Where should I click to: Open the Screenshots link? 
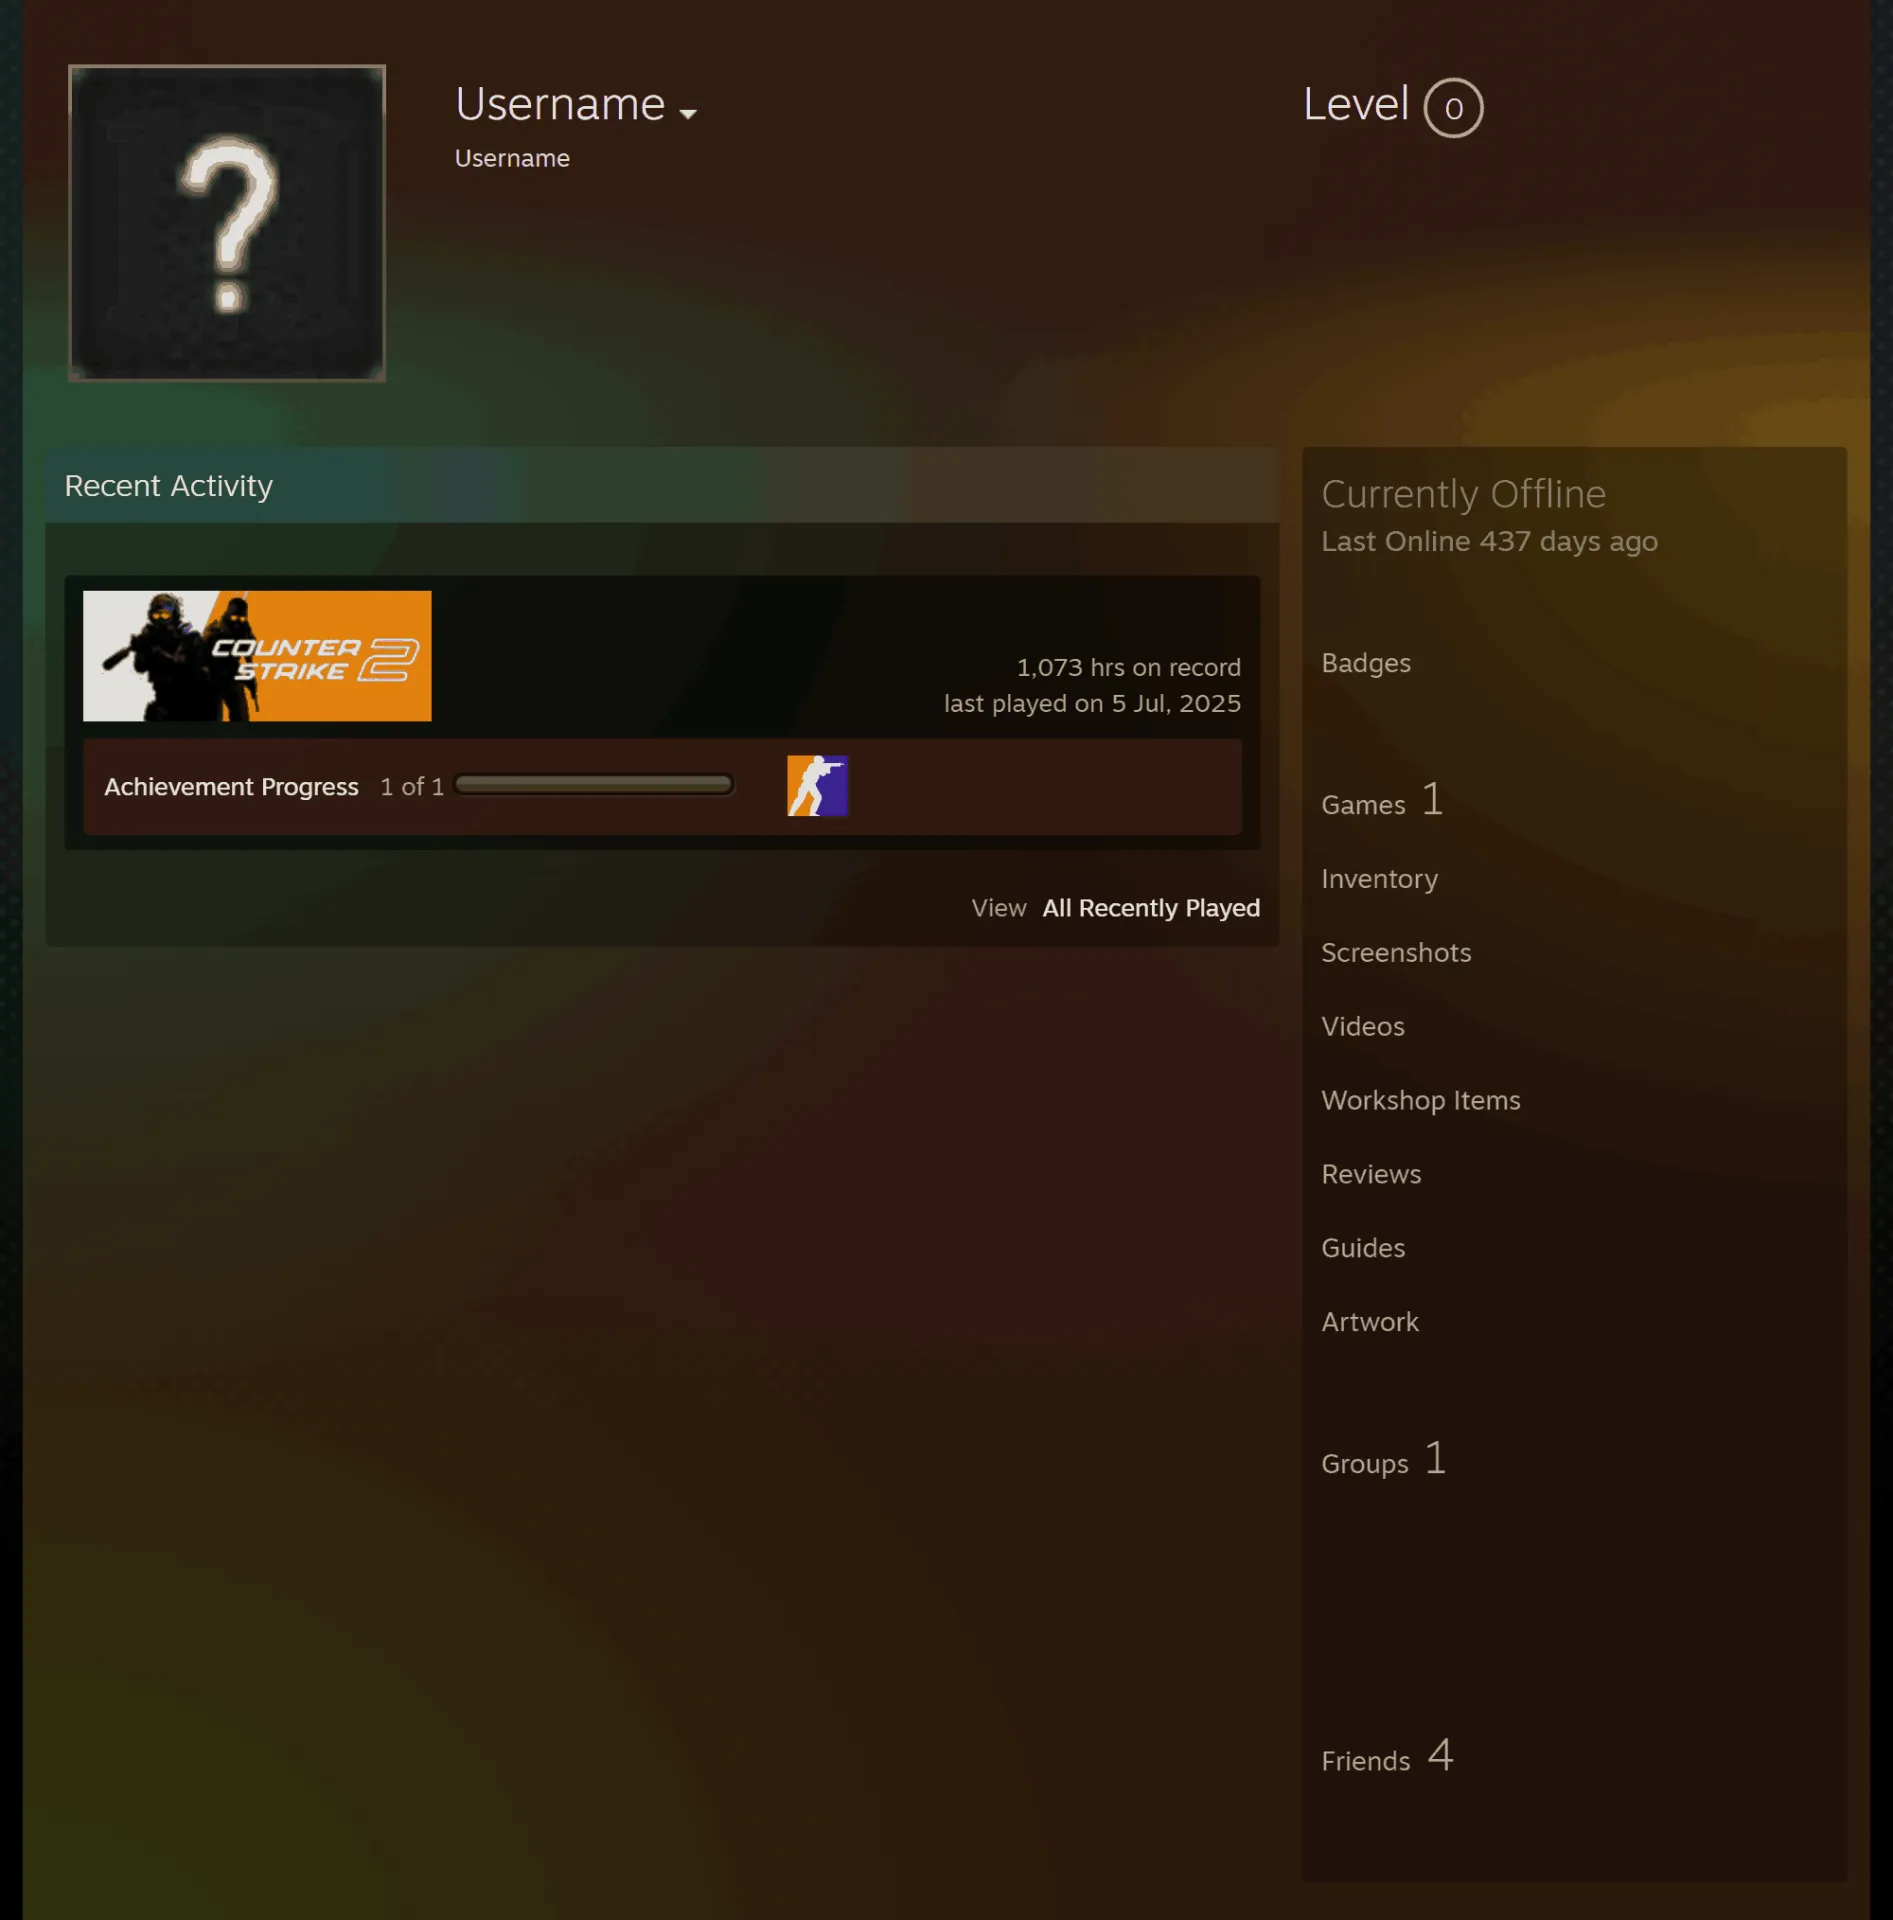1396,953
